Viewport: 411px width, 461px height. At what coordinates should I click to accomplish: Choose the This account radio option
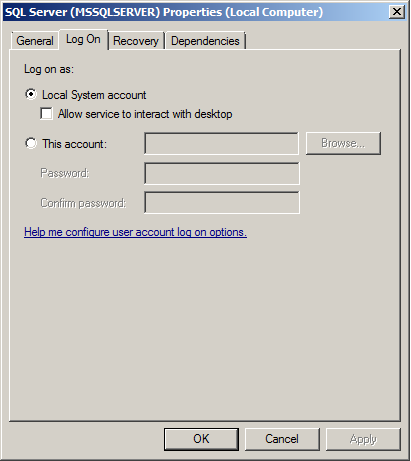[x=31, y=143]
